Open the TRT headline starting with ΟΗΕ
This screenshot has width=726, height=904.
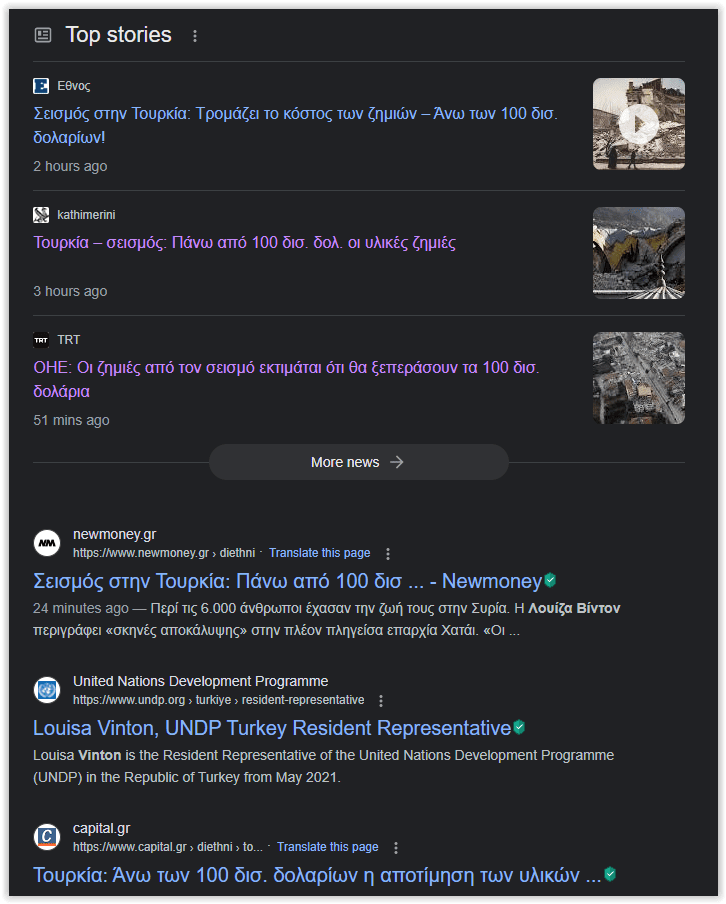click(x=286, y=379)
